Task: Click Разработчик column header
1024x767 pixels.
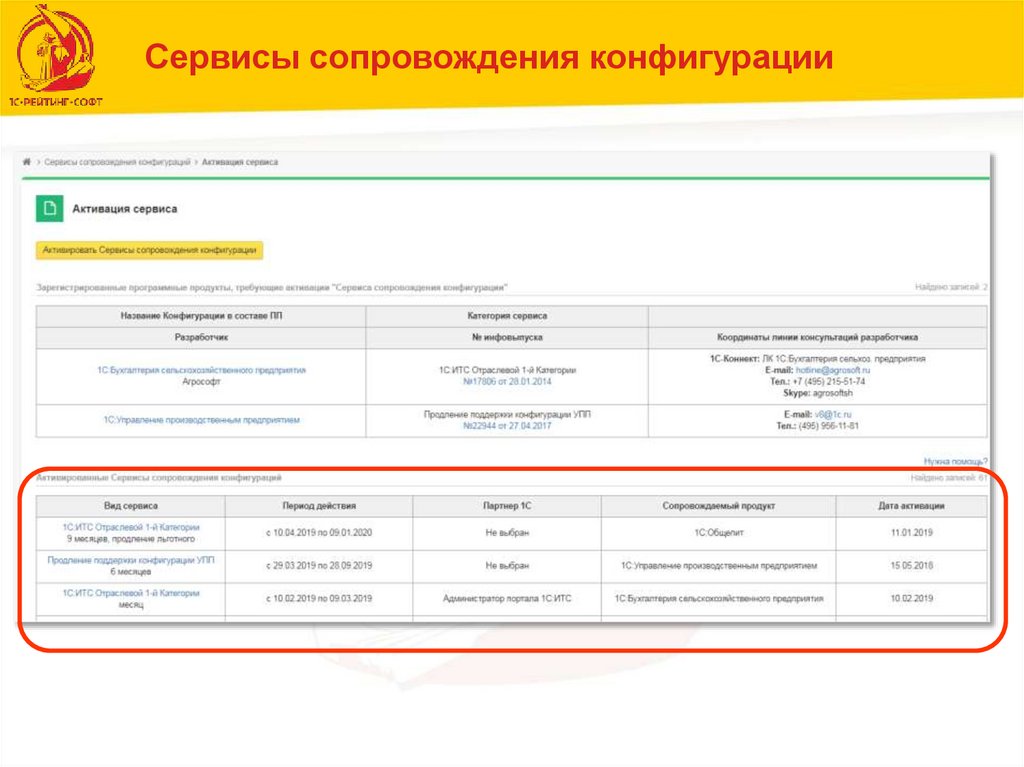Action: click(201, 338)
